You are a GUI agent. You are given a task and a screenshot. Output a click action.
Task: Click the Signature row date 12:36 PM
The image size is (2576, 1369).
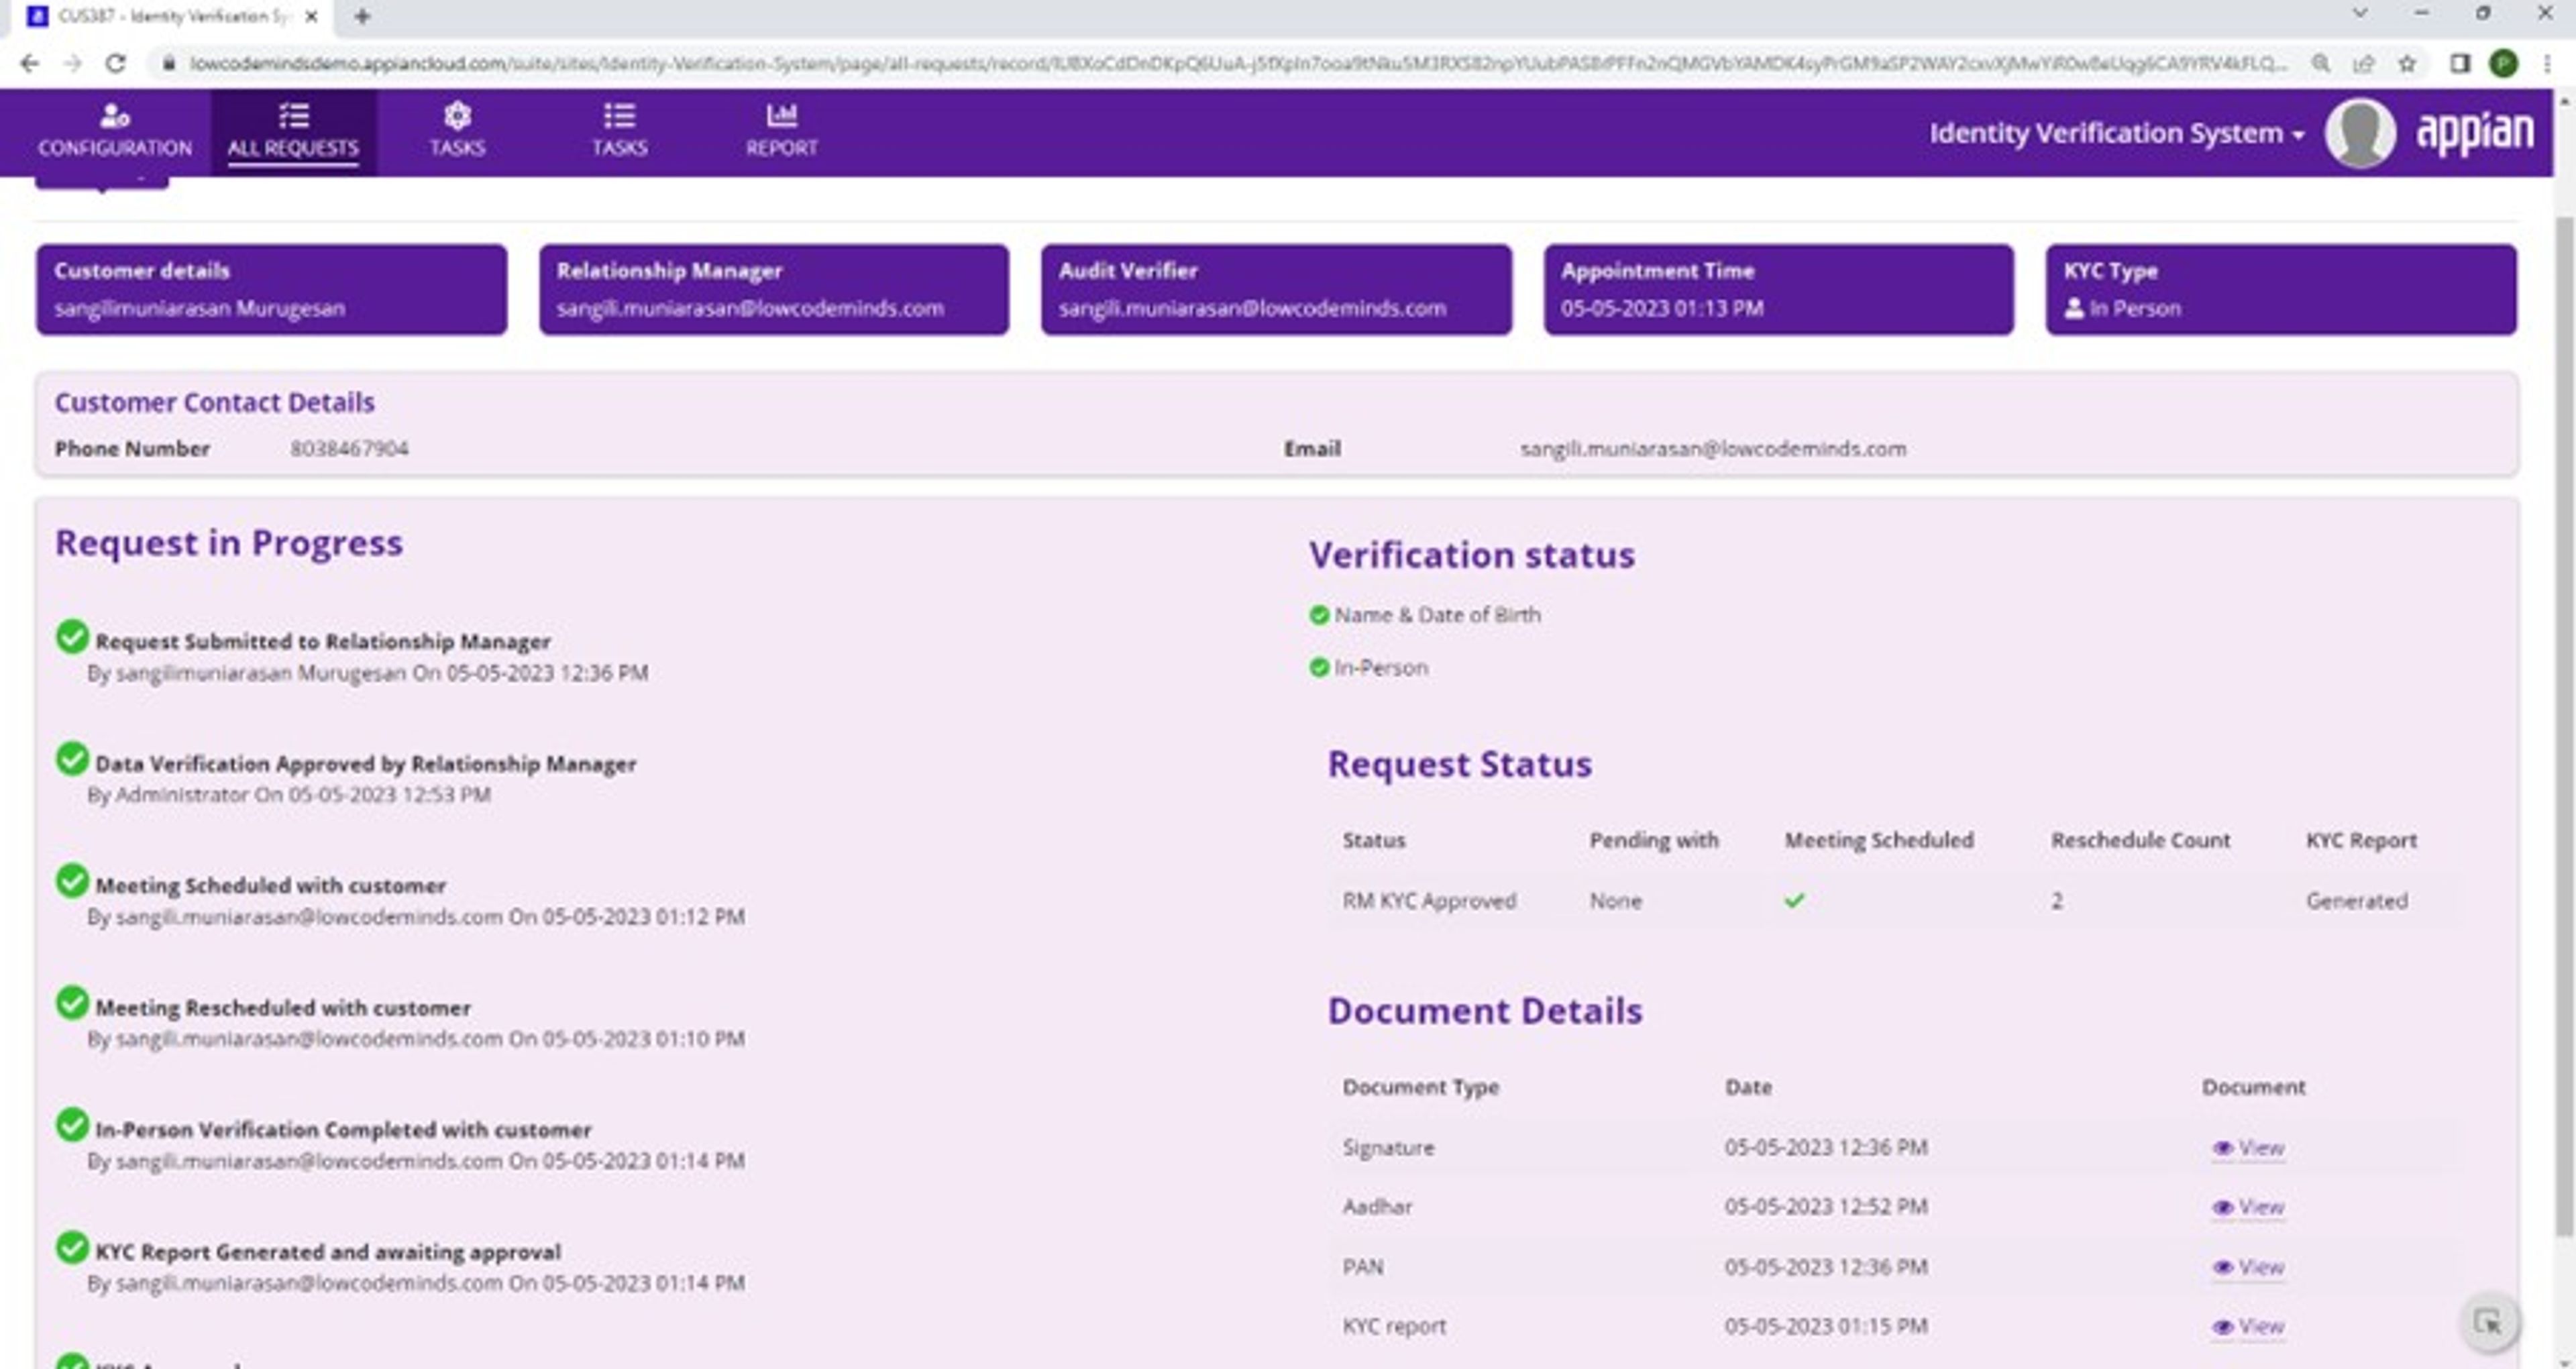1825,1148
